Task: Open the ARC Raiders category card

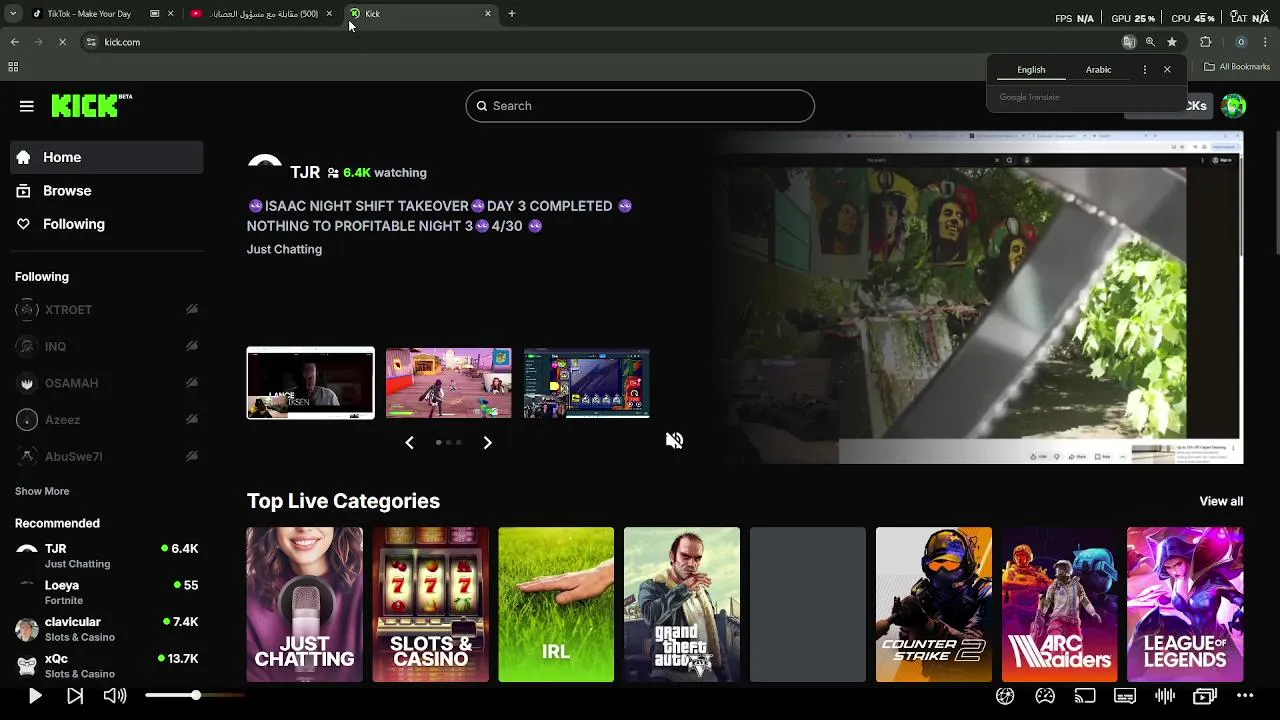Action: click(1060, 605)
